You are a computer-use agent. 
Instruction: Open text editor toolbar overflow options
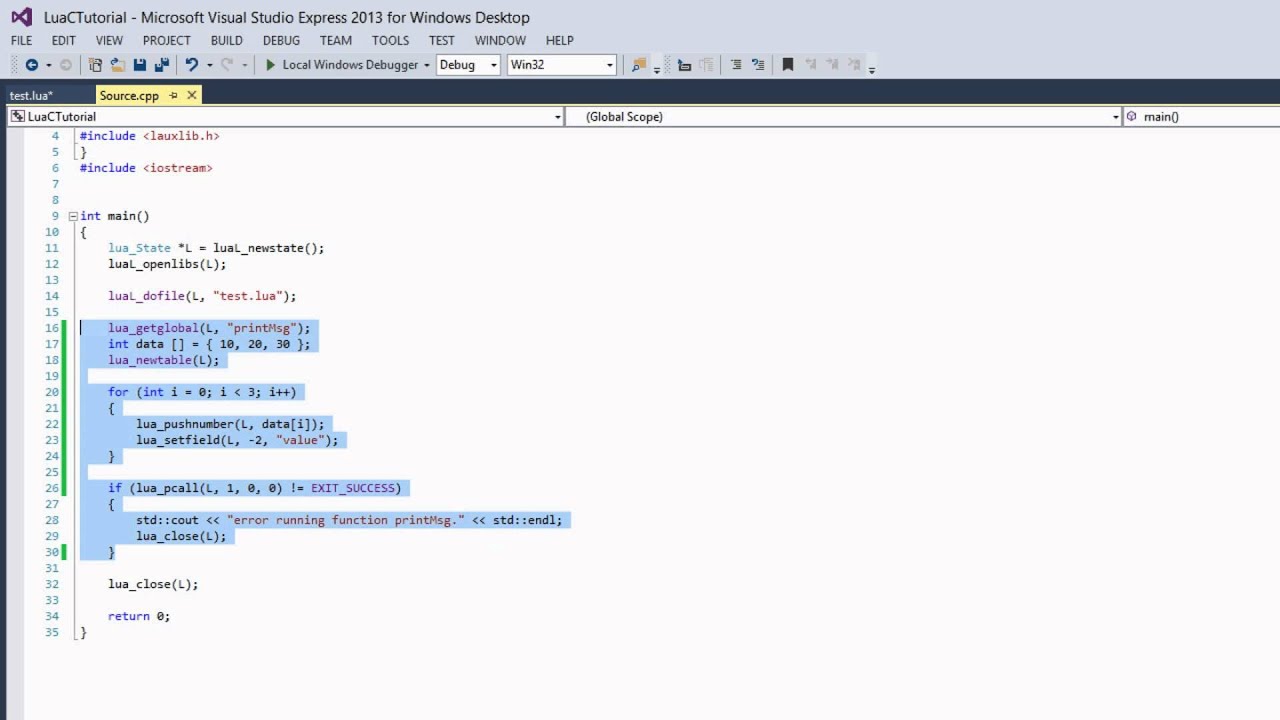pyautogui.click(x=872, y=69)
